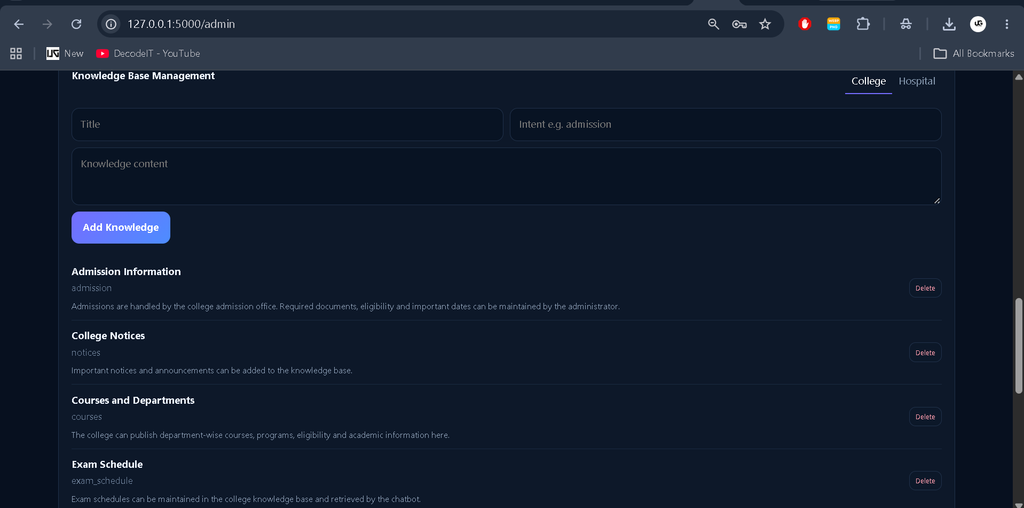Viewport: 1024px width, 508px height.
Task: Click into the Title input field
Action: (x=287, y=124)
